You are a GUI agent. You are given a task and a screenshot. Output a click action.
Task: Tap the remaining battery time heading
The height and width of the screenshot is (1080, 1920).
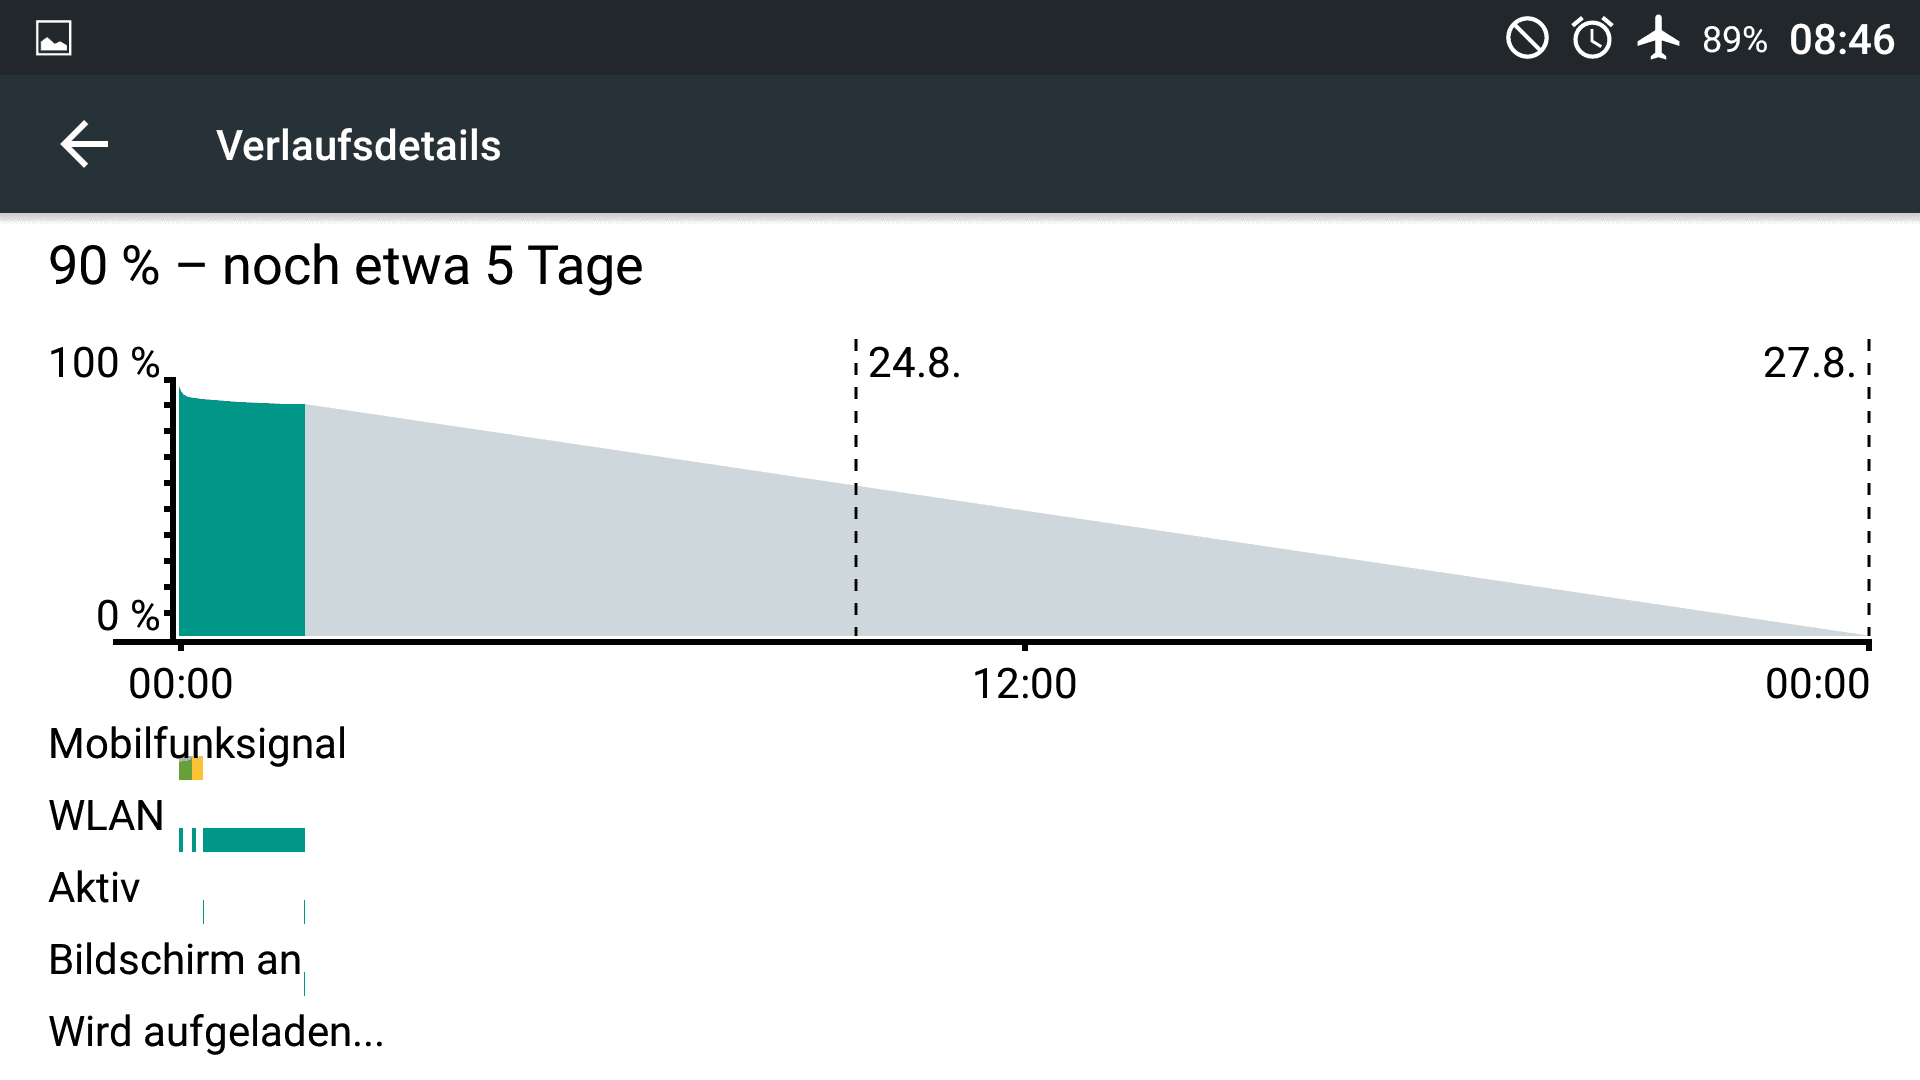pyautogui.click(x=345, y=266)
